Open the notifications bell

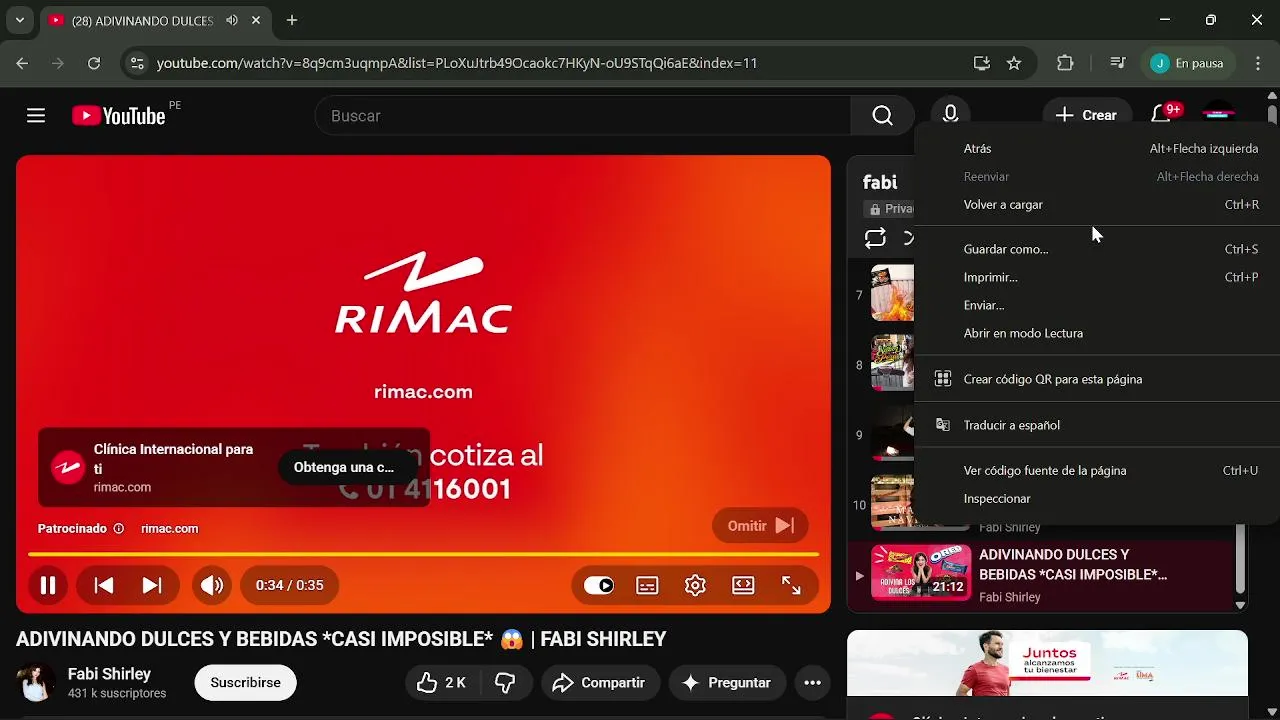(1161, 115)
